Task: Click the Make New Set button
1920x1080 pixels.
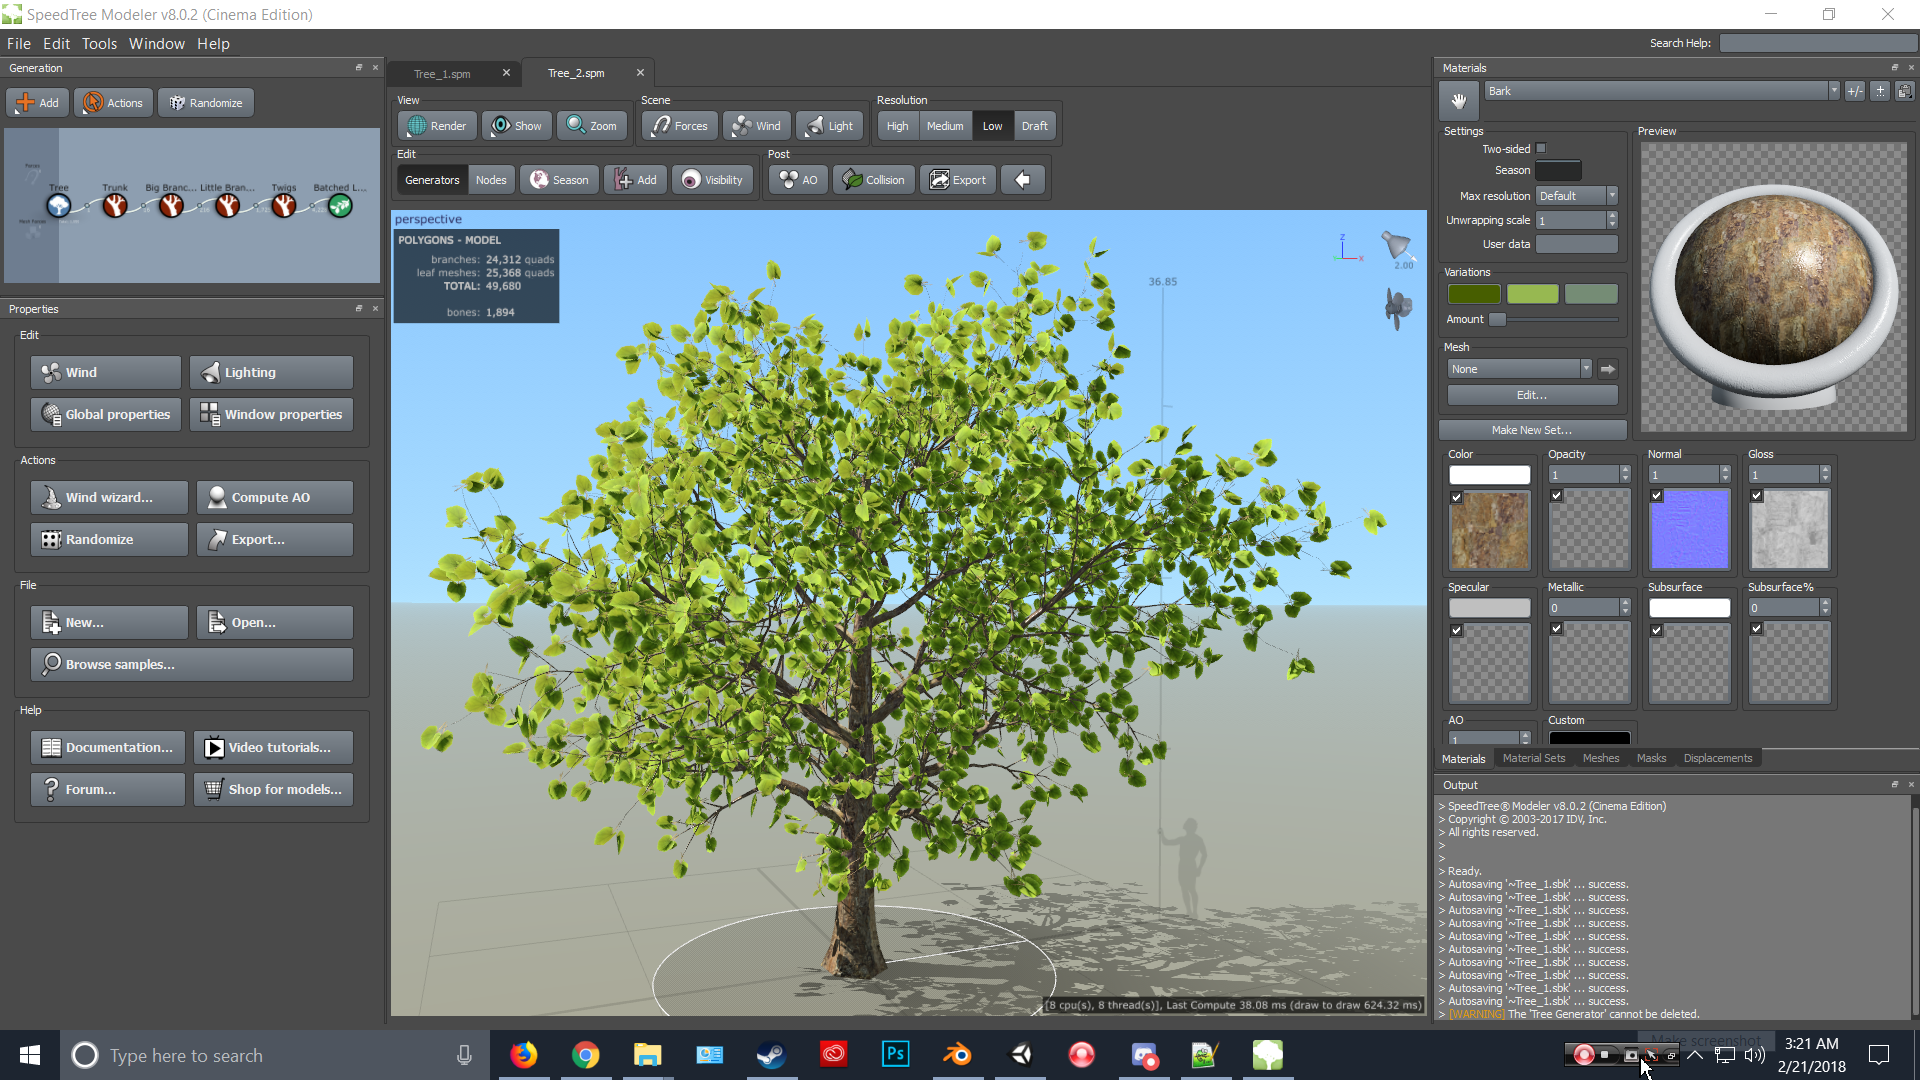Action: [x=1532, y=430]
